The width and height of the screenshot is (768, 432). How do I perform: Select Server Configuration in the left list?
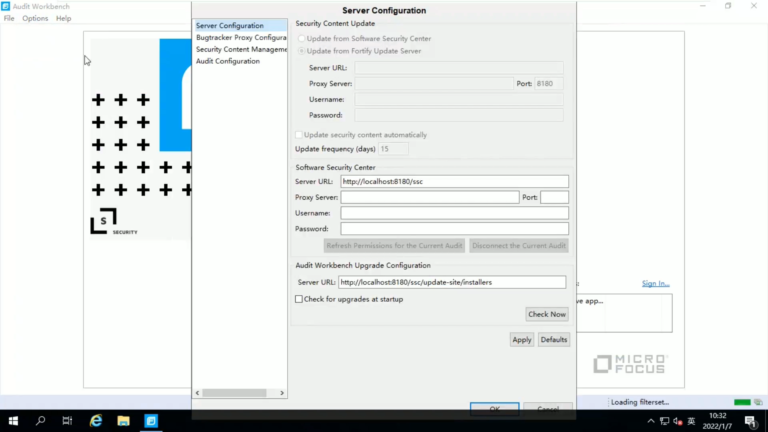(x=240, y=25)
